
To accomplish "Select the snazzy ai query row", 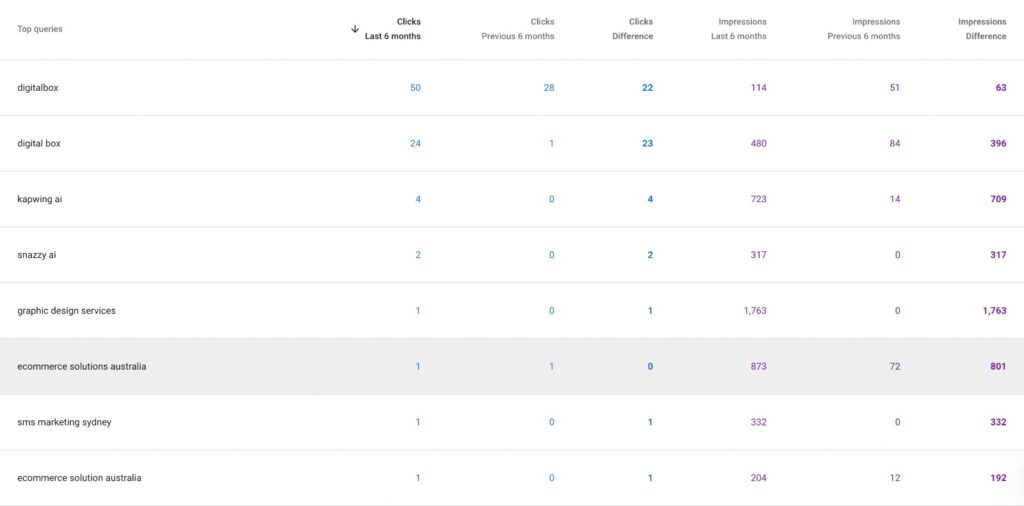I will [37, 255].
